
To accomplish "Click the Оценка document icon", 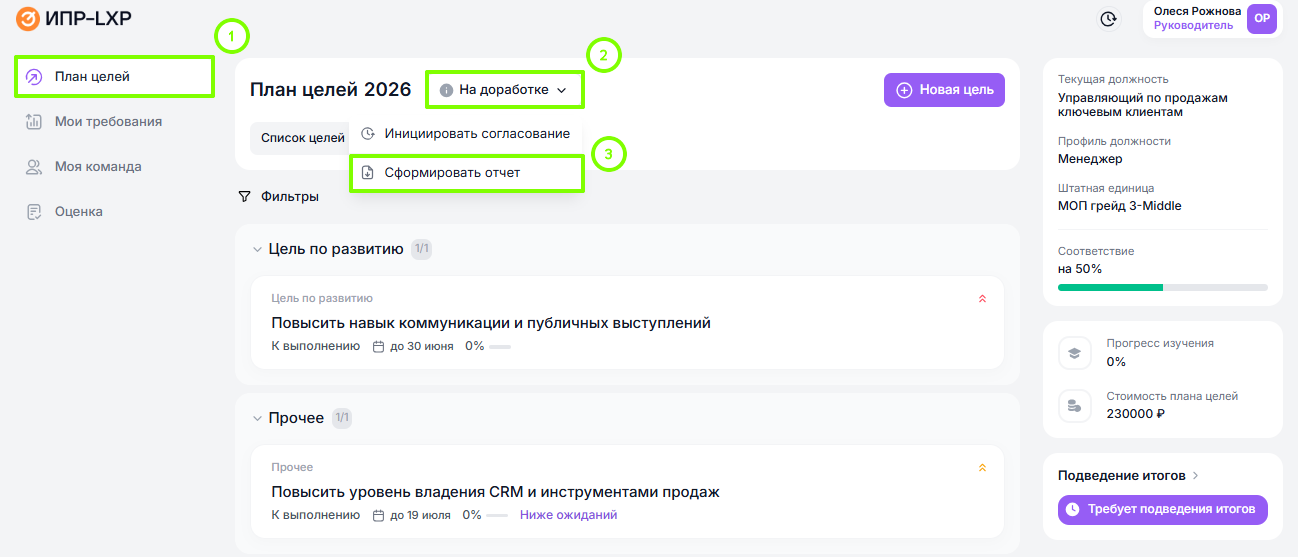I will pyautogui.click(x=34, y=211).
